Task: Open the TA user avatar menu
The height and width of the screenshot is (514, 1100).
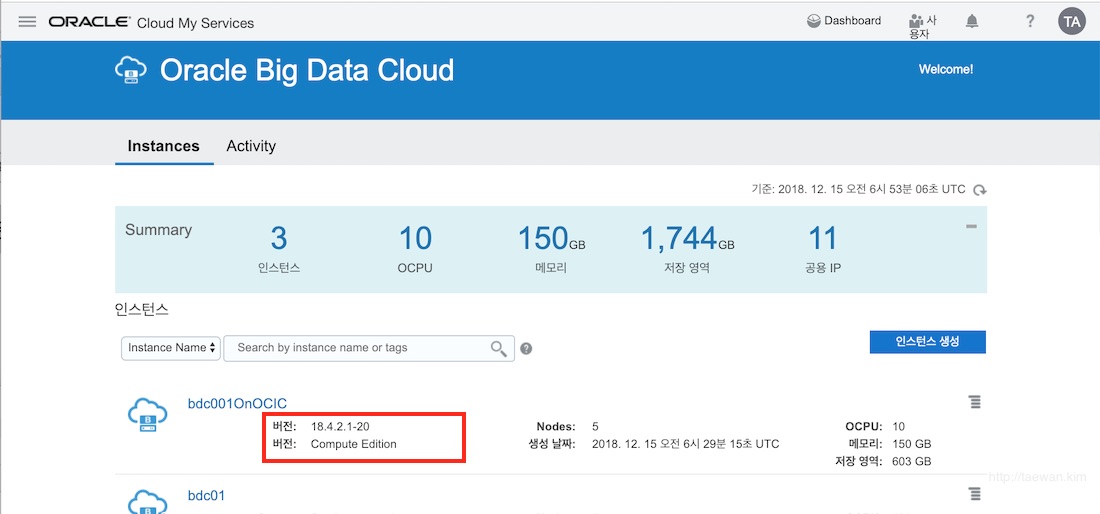Action: (x=1072, y=22)
